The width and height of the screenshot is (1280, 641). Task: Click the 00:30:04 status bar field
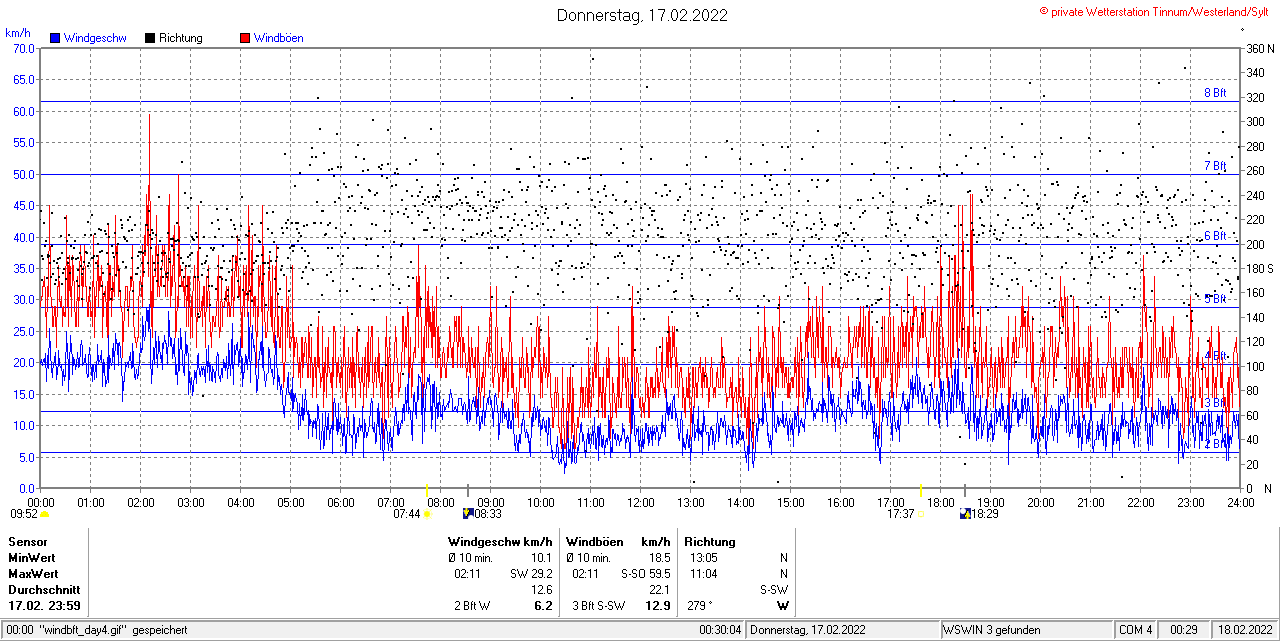pyautogui.click(x=721, y=630)
